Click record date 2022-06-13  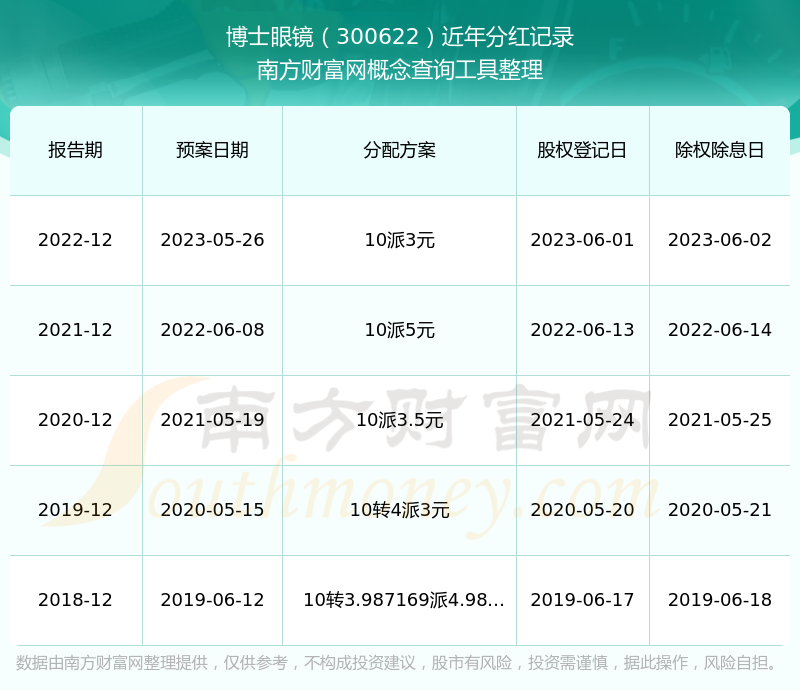[x=582, y=330]
